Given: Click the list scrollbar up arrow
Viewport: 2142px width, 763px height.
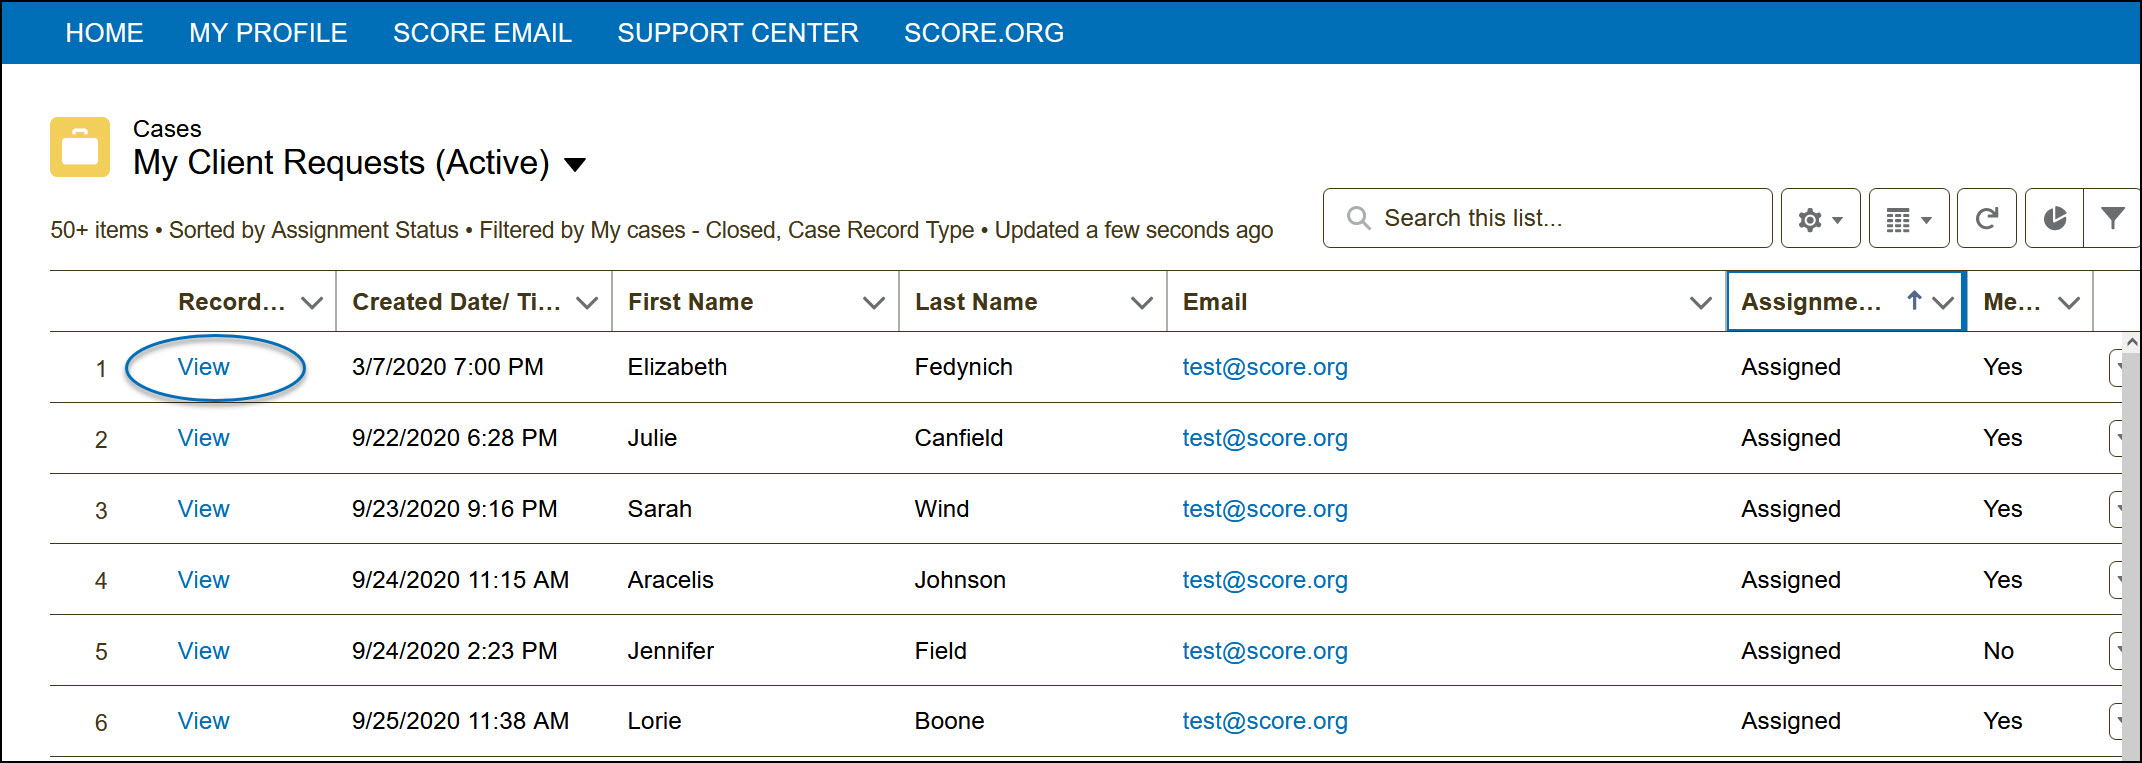Looking at the screenshot, I should tap(2131, 343).
